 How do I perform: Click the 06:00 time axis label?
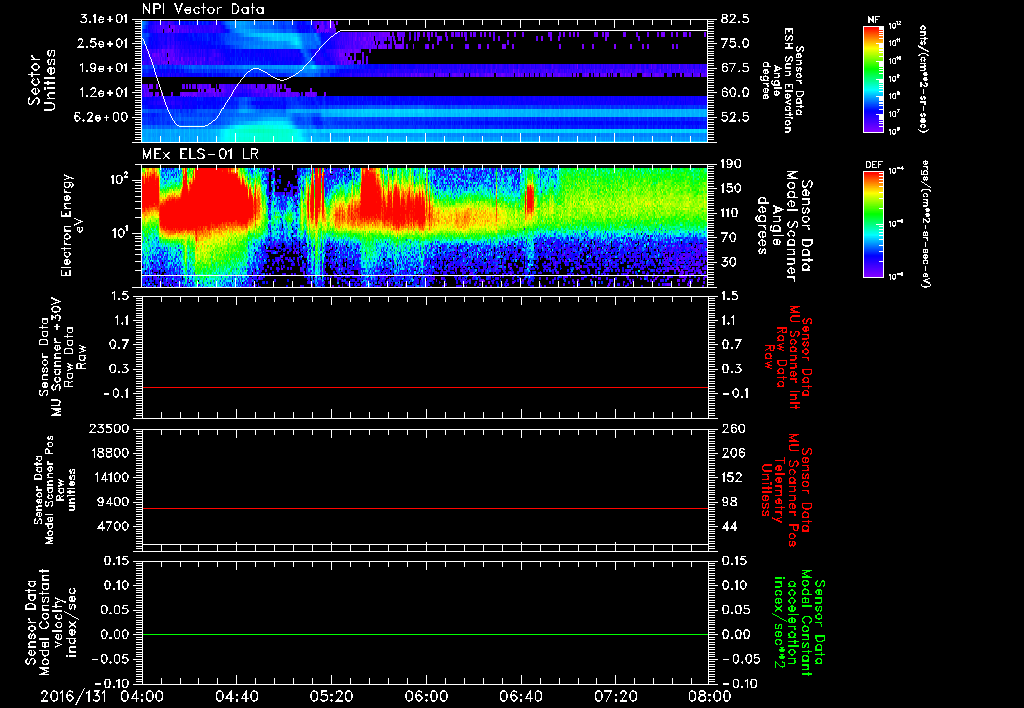pyautogui.click(x=426, y=696)
